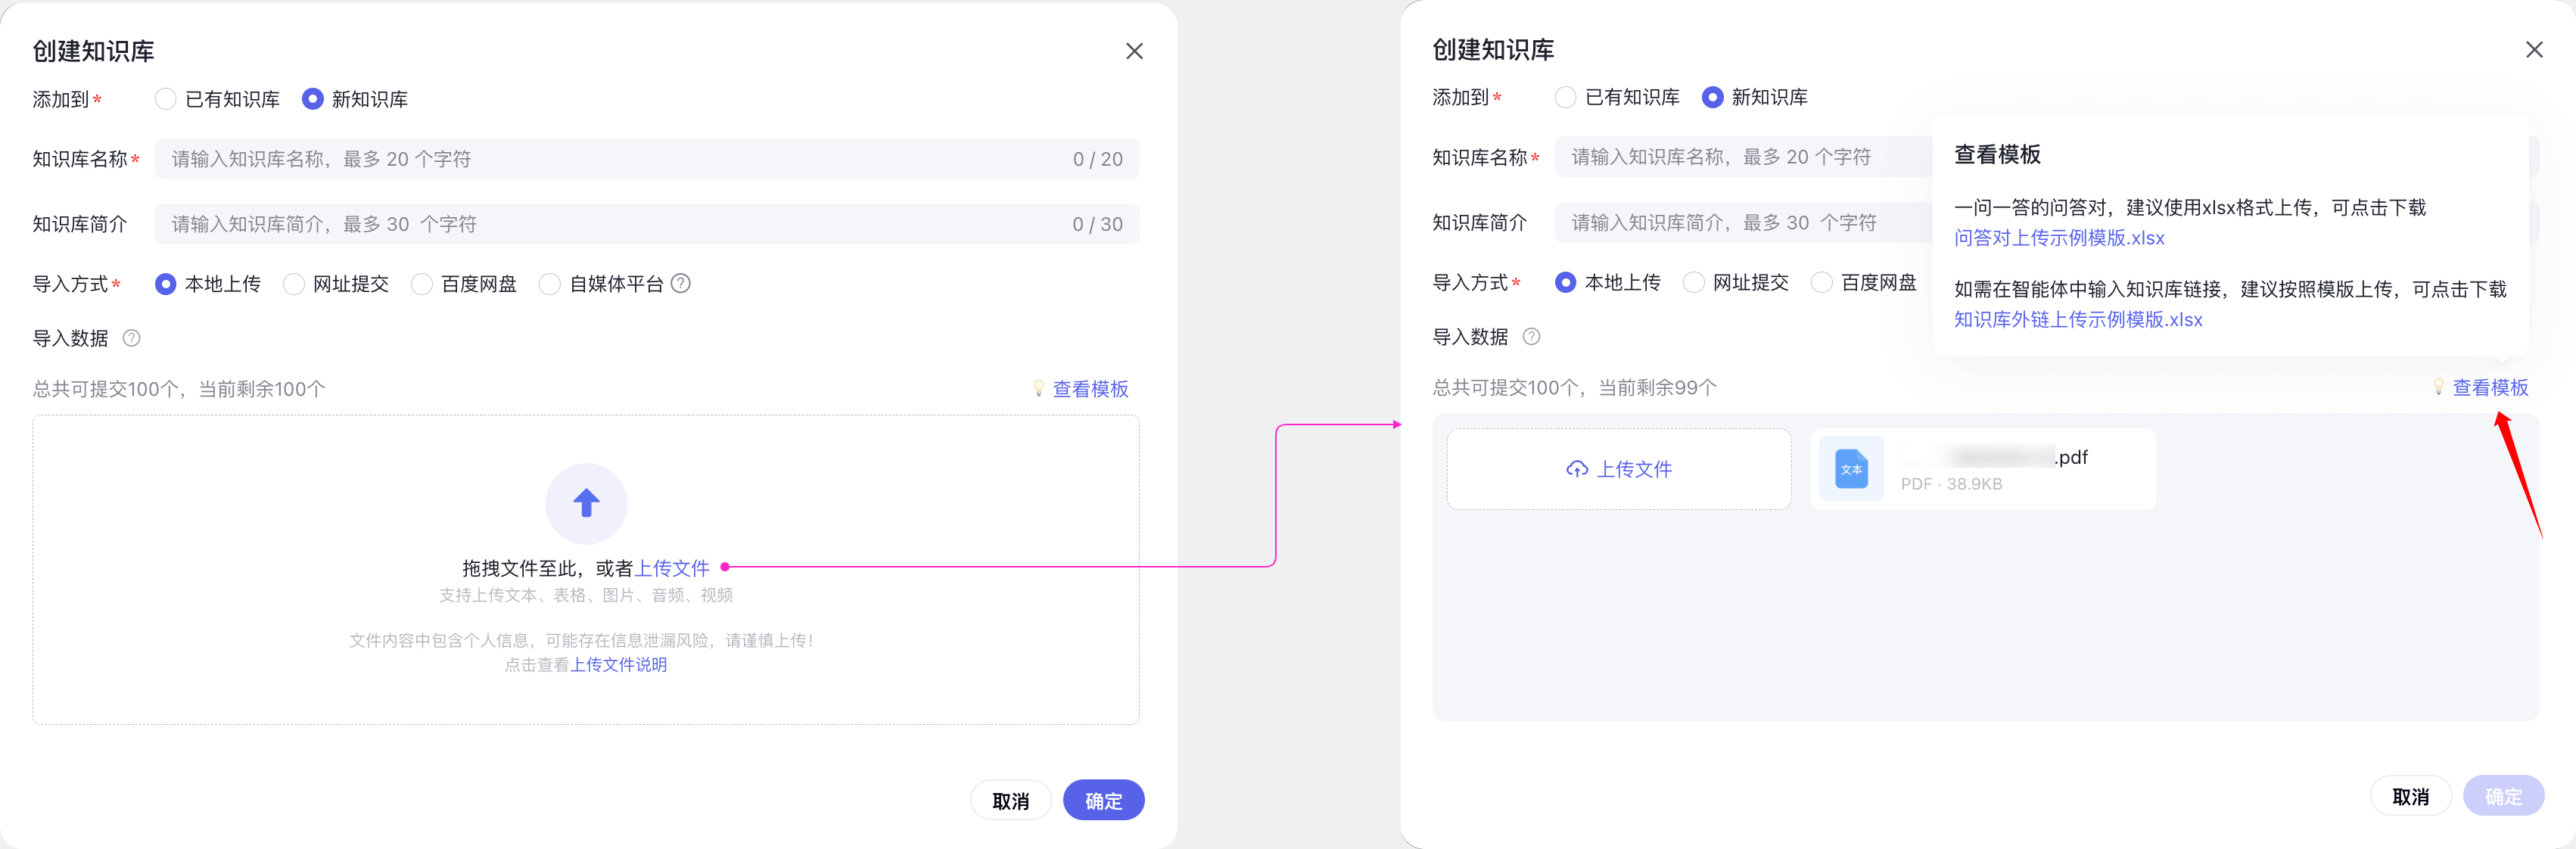Click 上传文件说明 link in upload area

618,665
